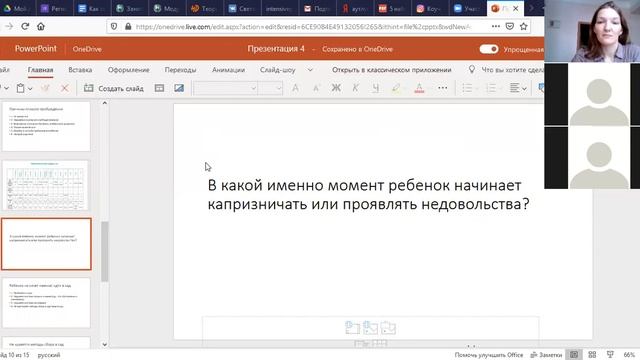640x360 pixels.
Task: Click the thumbnail panel scroll up arrow
Action: (104, 103)
